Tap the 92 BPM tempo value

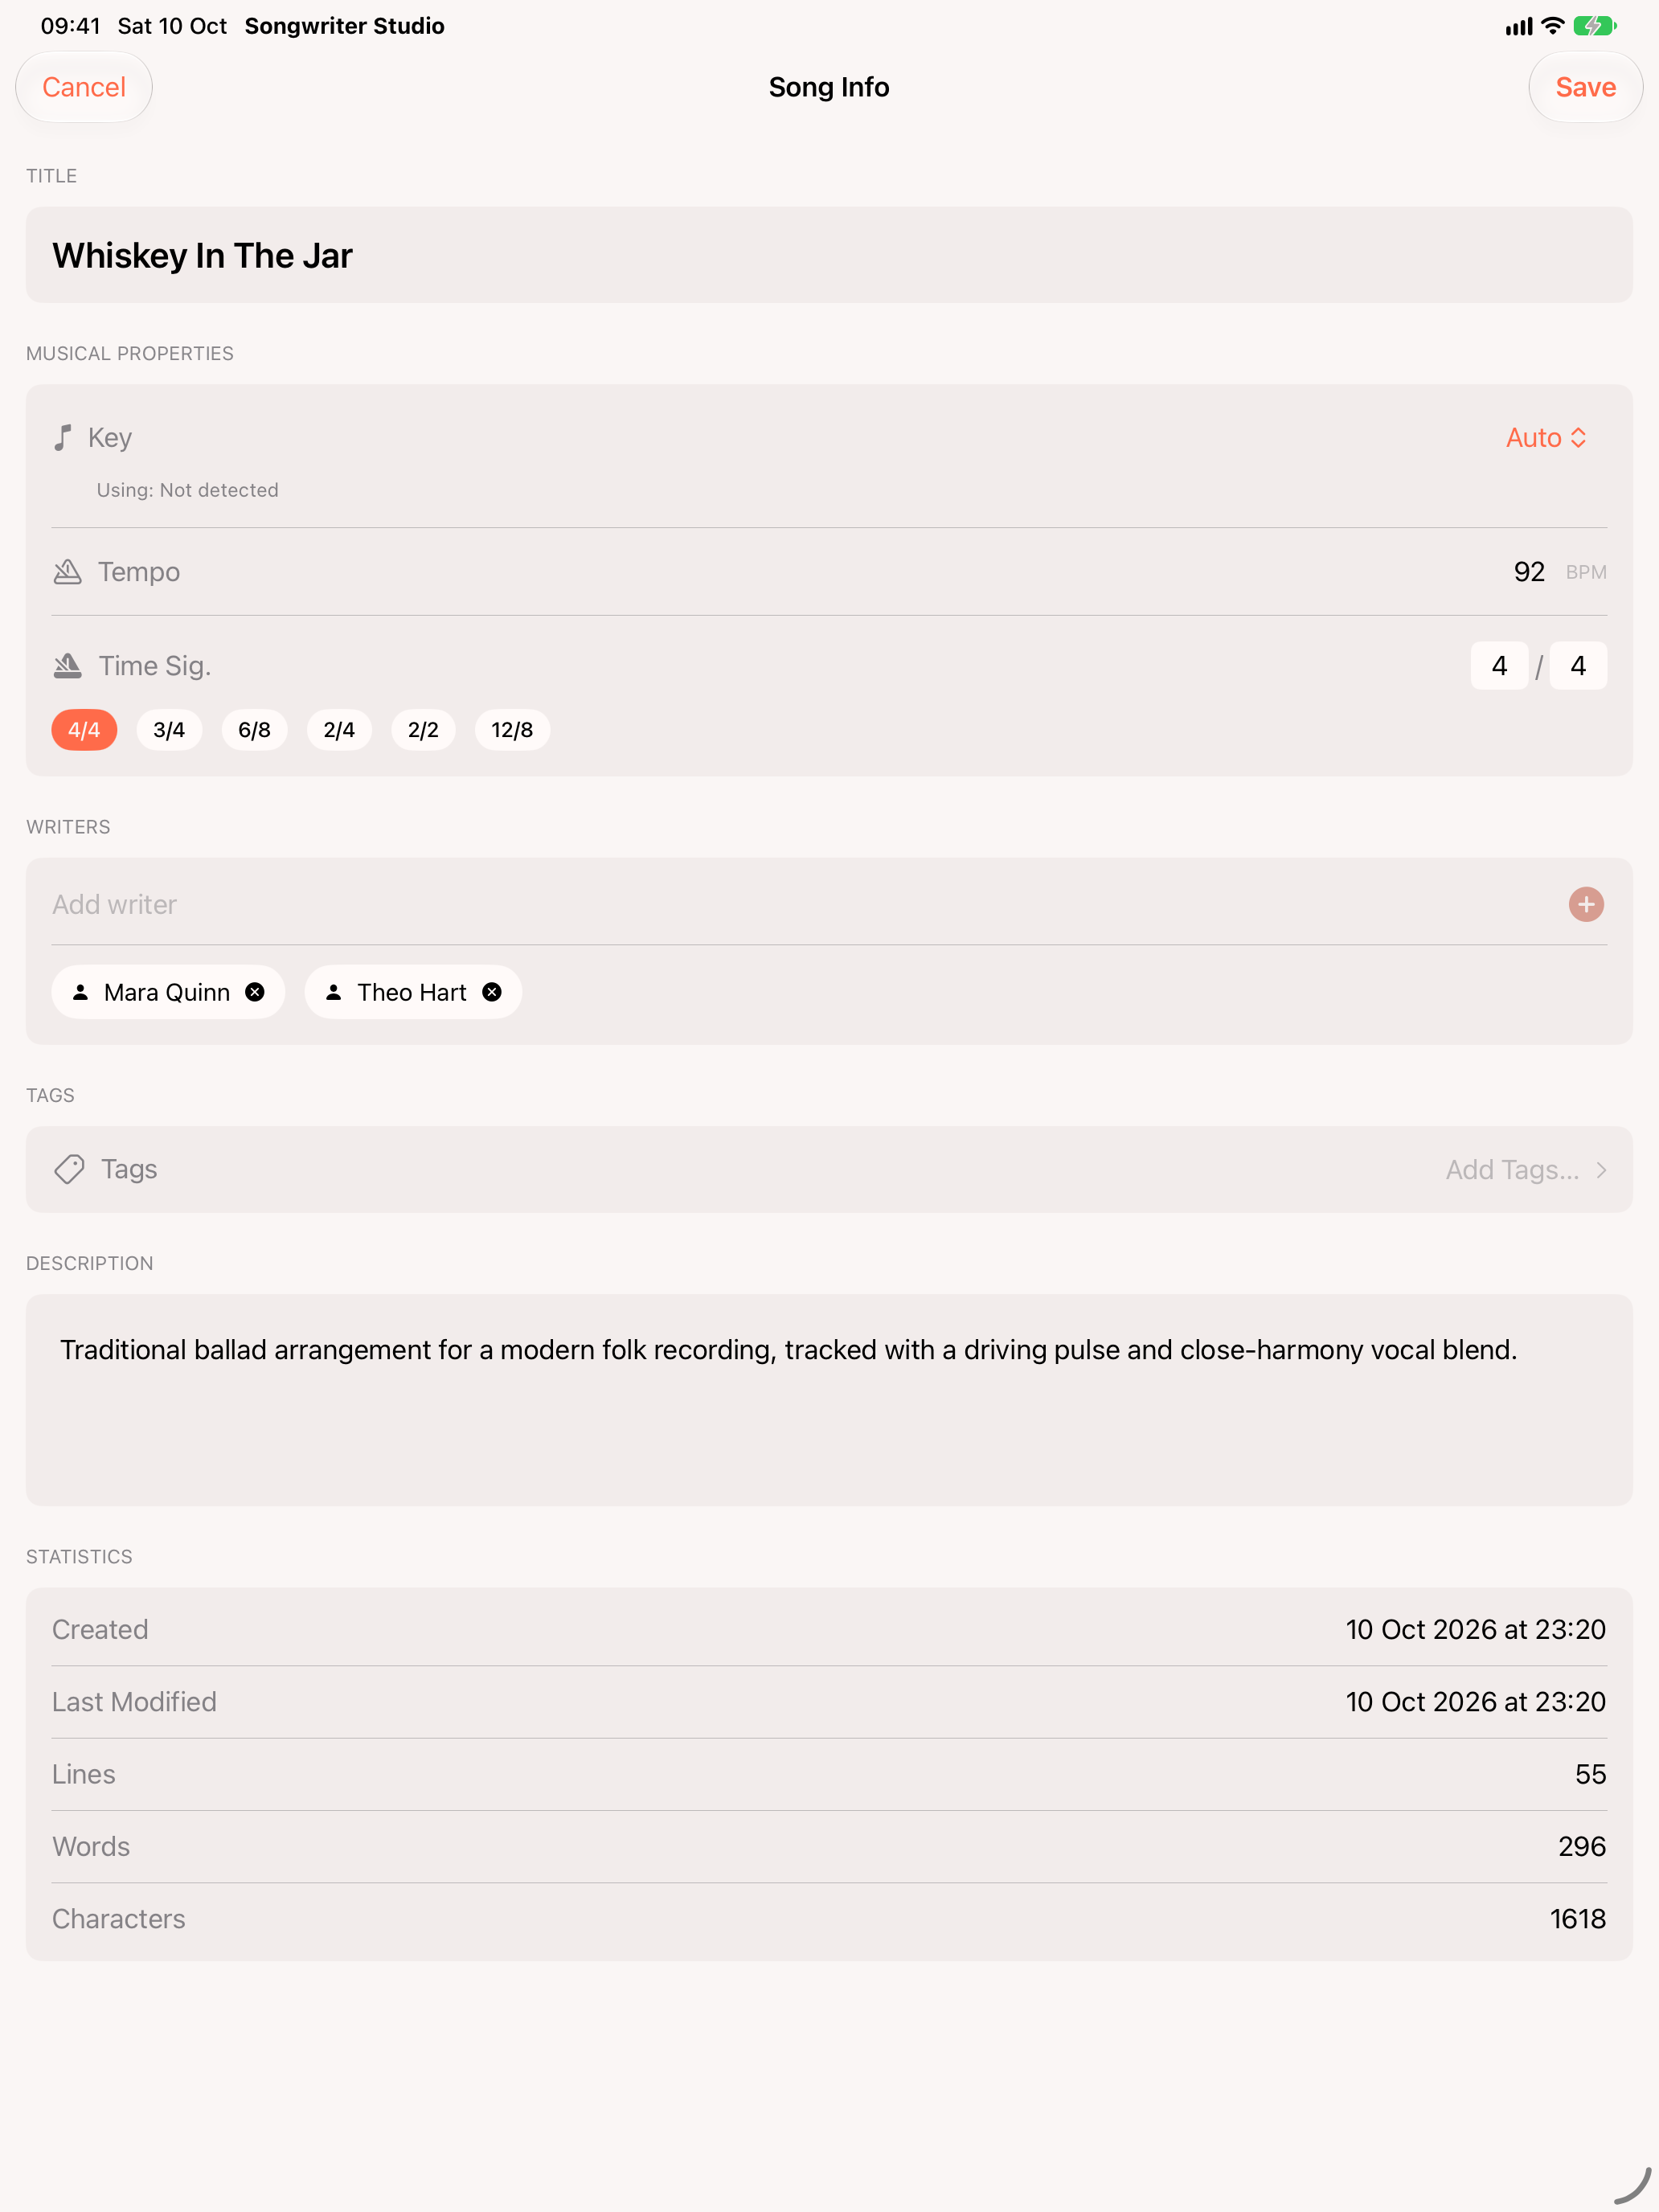click(1529, 572)
